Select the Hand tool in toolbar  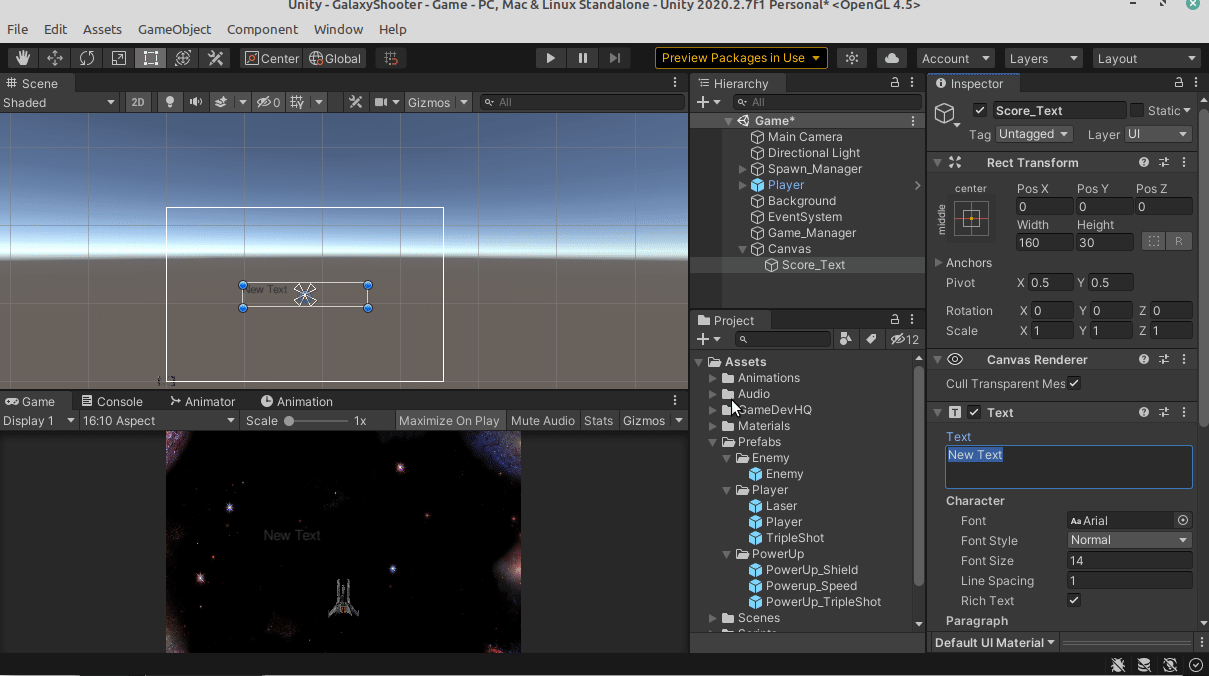(x=23, y=58)
